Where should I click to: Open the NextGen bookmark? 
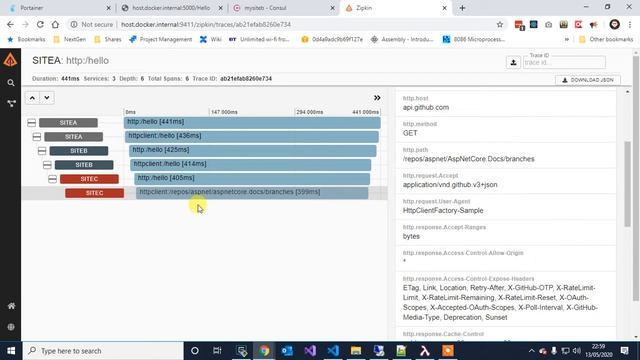pyautogui.click(x=70, y=39)
